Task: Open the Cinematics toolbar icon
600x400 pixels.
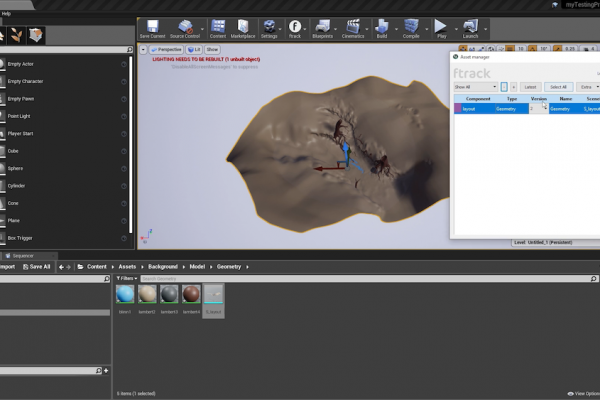Action: coord(353,29)
